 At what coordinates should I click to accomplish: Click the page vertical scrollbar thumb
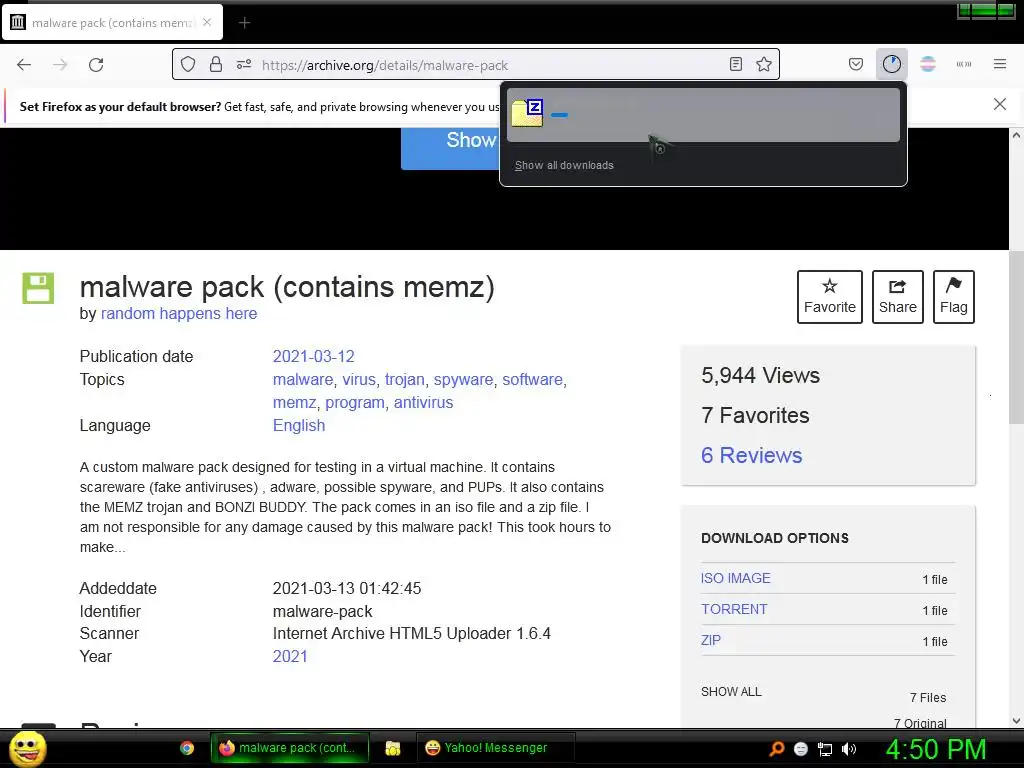pos(1016,336)
